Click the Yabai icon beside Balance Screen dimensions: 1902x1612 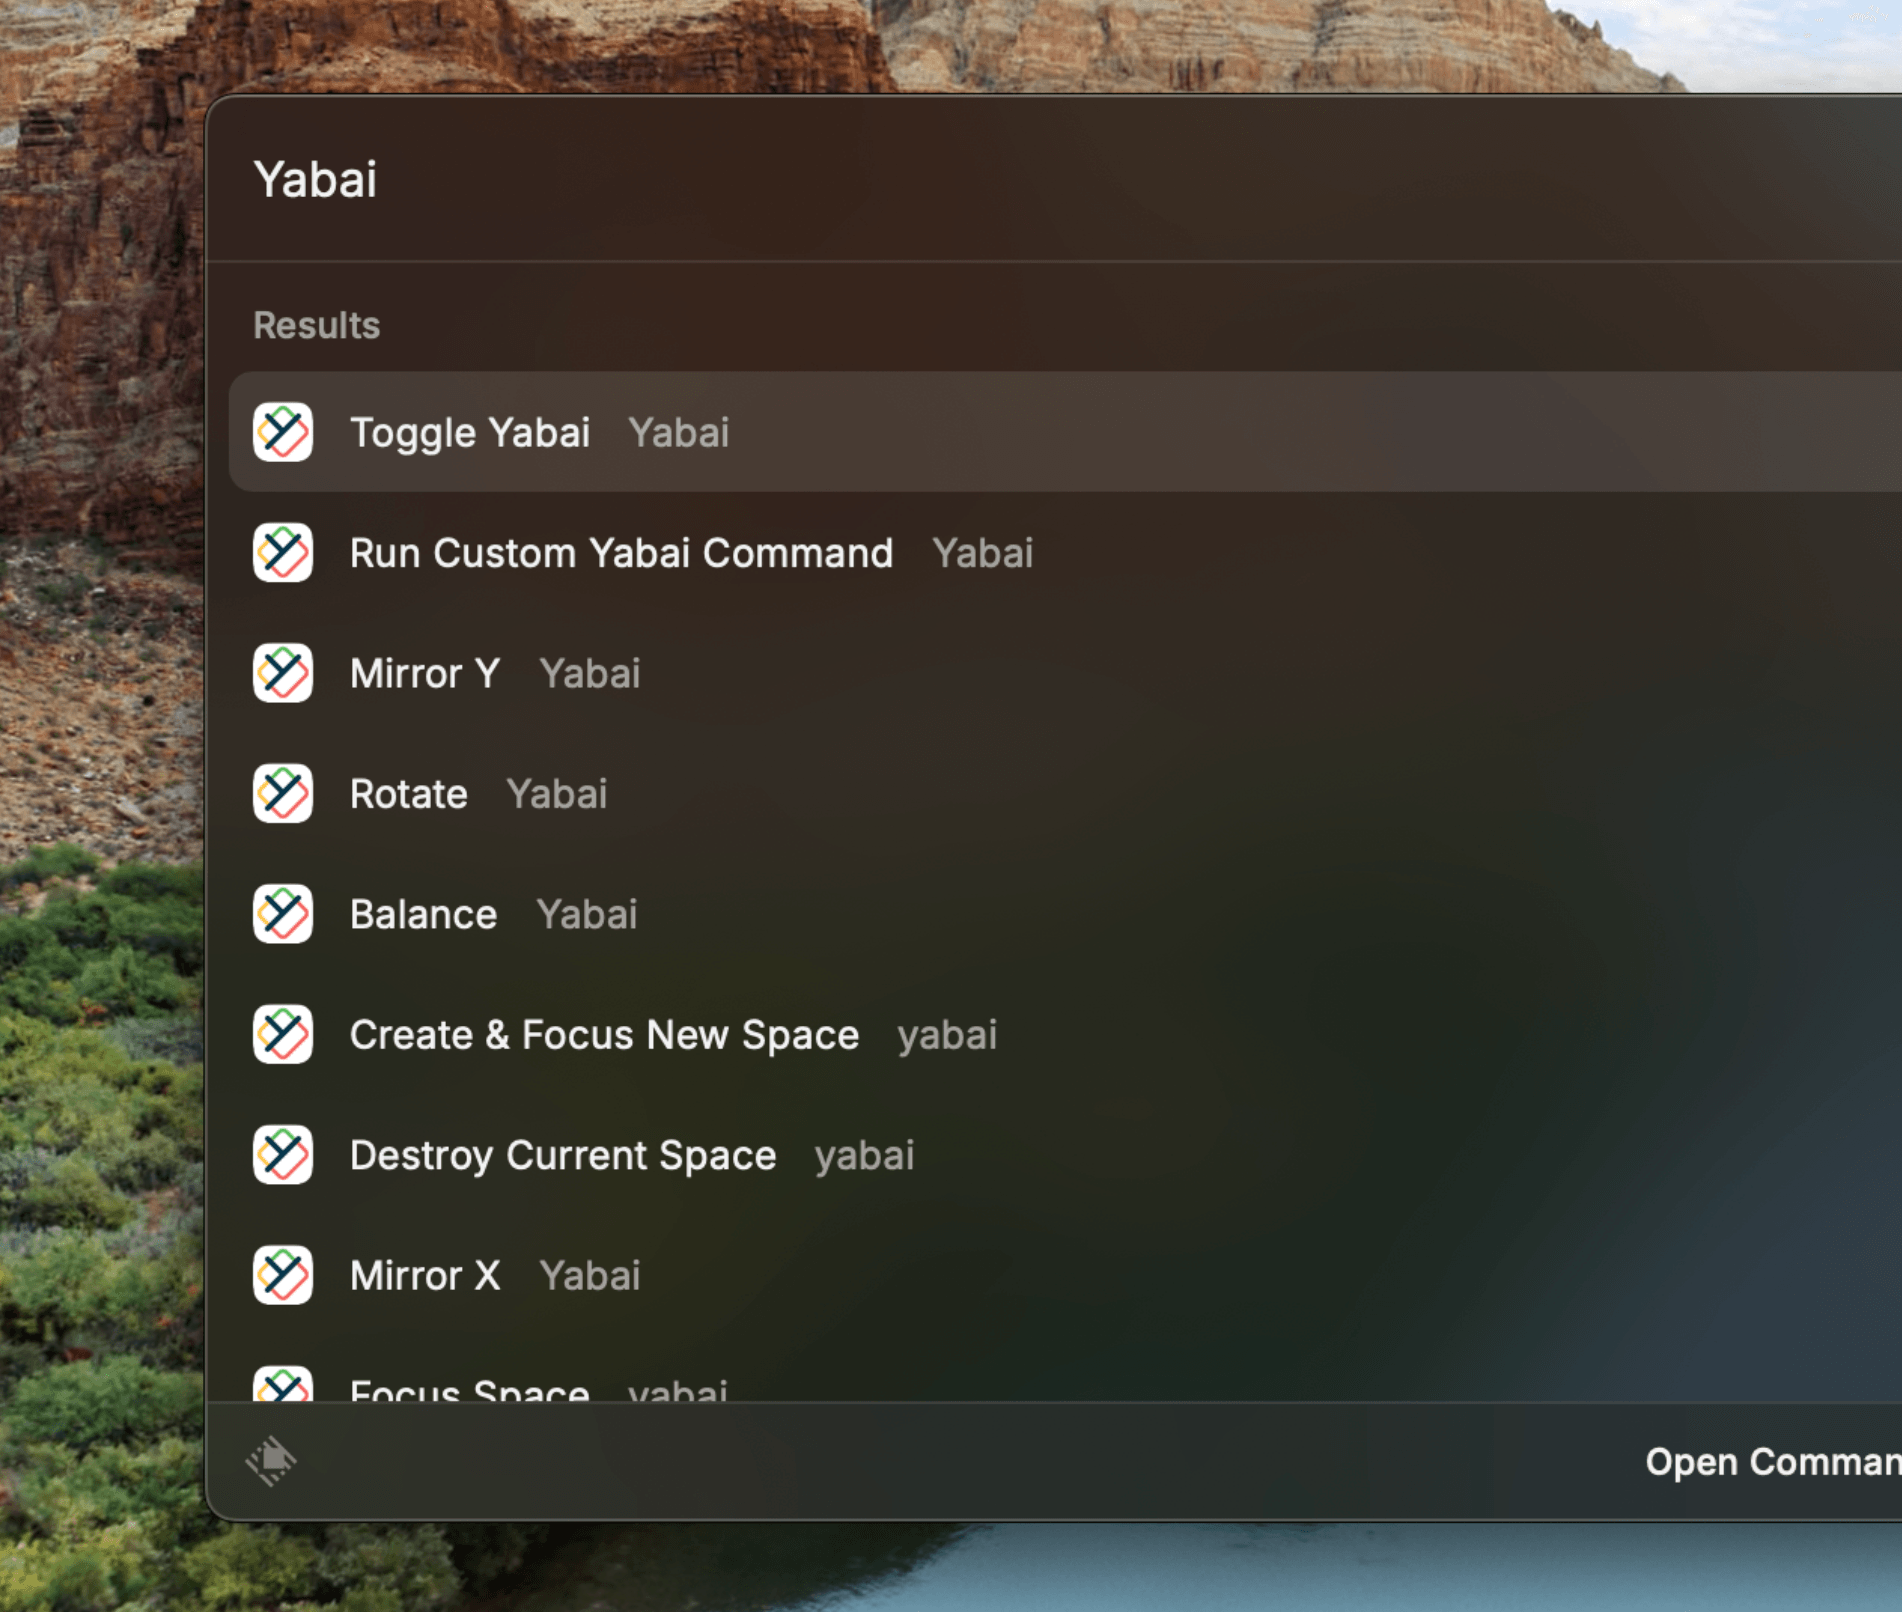click(x=283, y=913)
